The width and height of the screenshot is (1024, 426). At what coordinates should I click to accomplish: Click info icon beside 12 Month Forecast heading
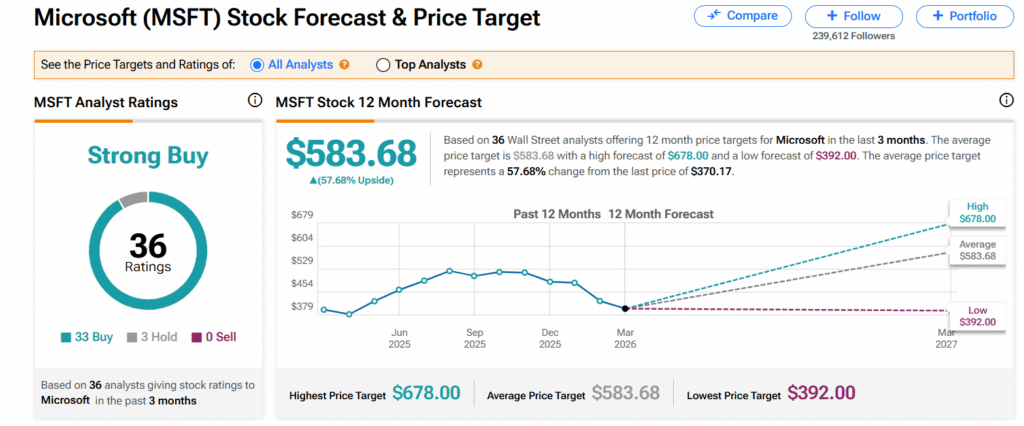point(1005,101)
